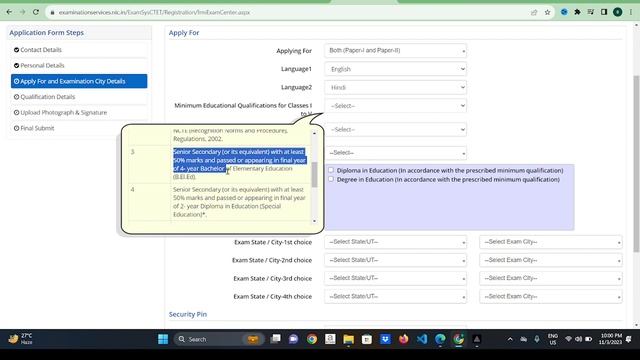
Task: Open the Extensions puzzle menu
Action: click(x=577, y=12)
